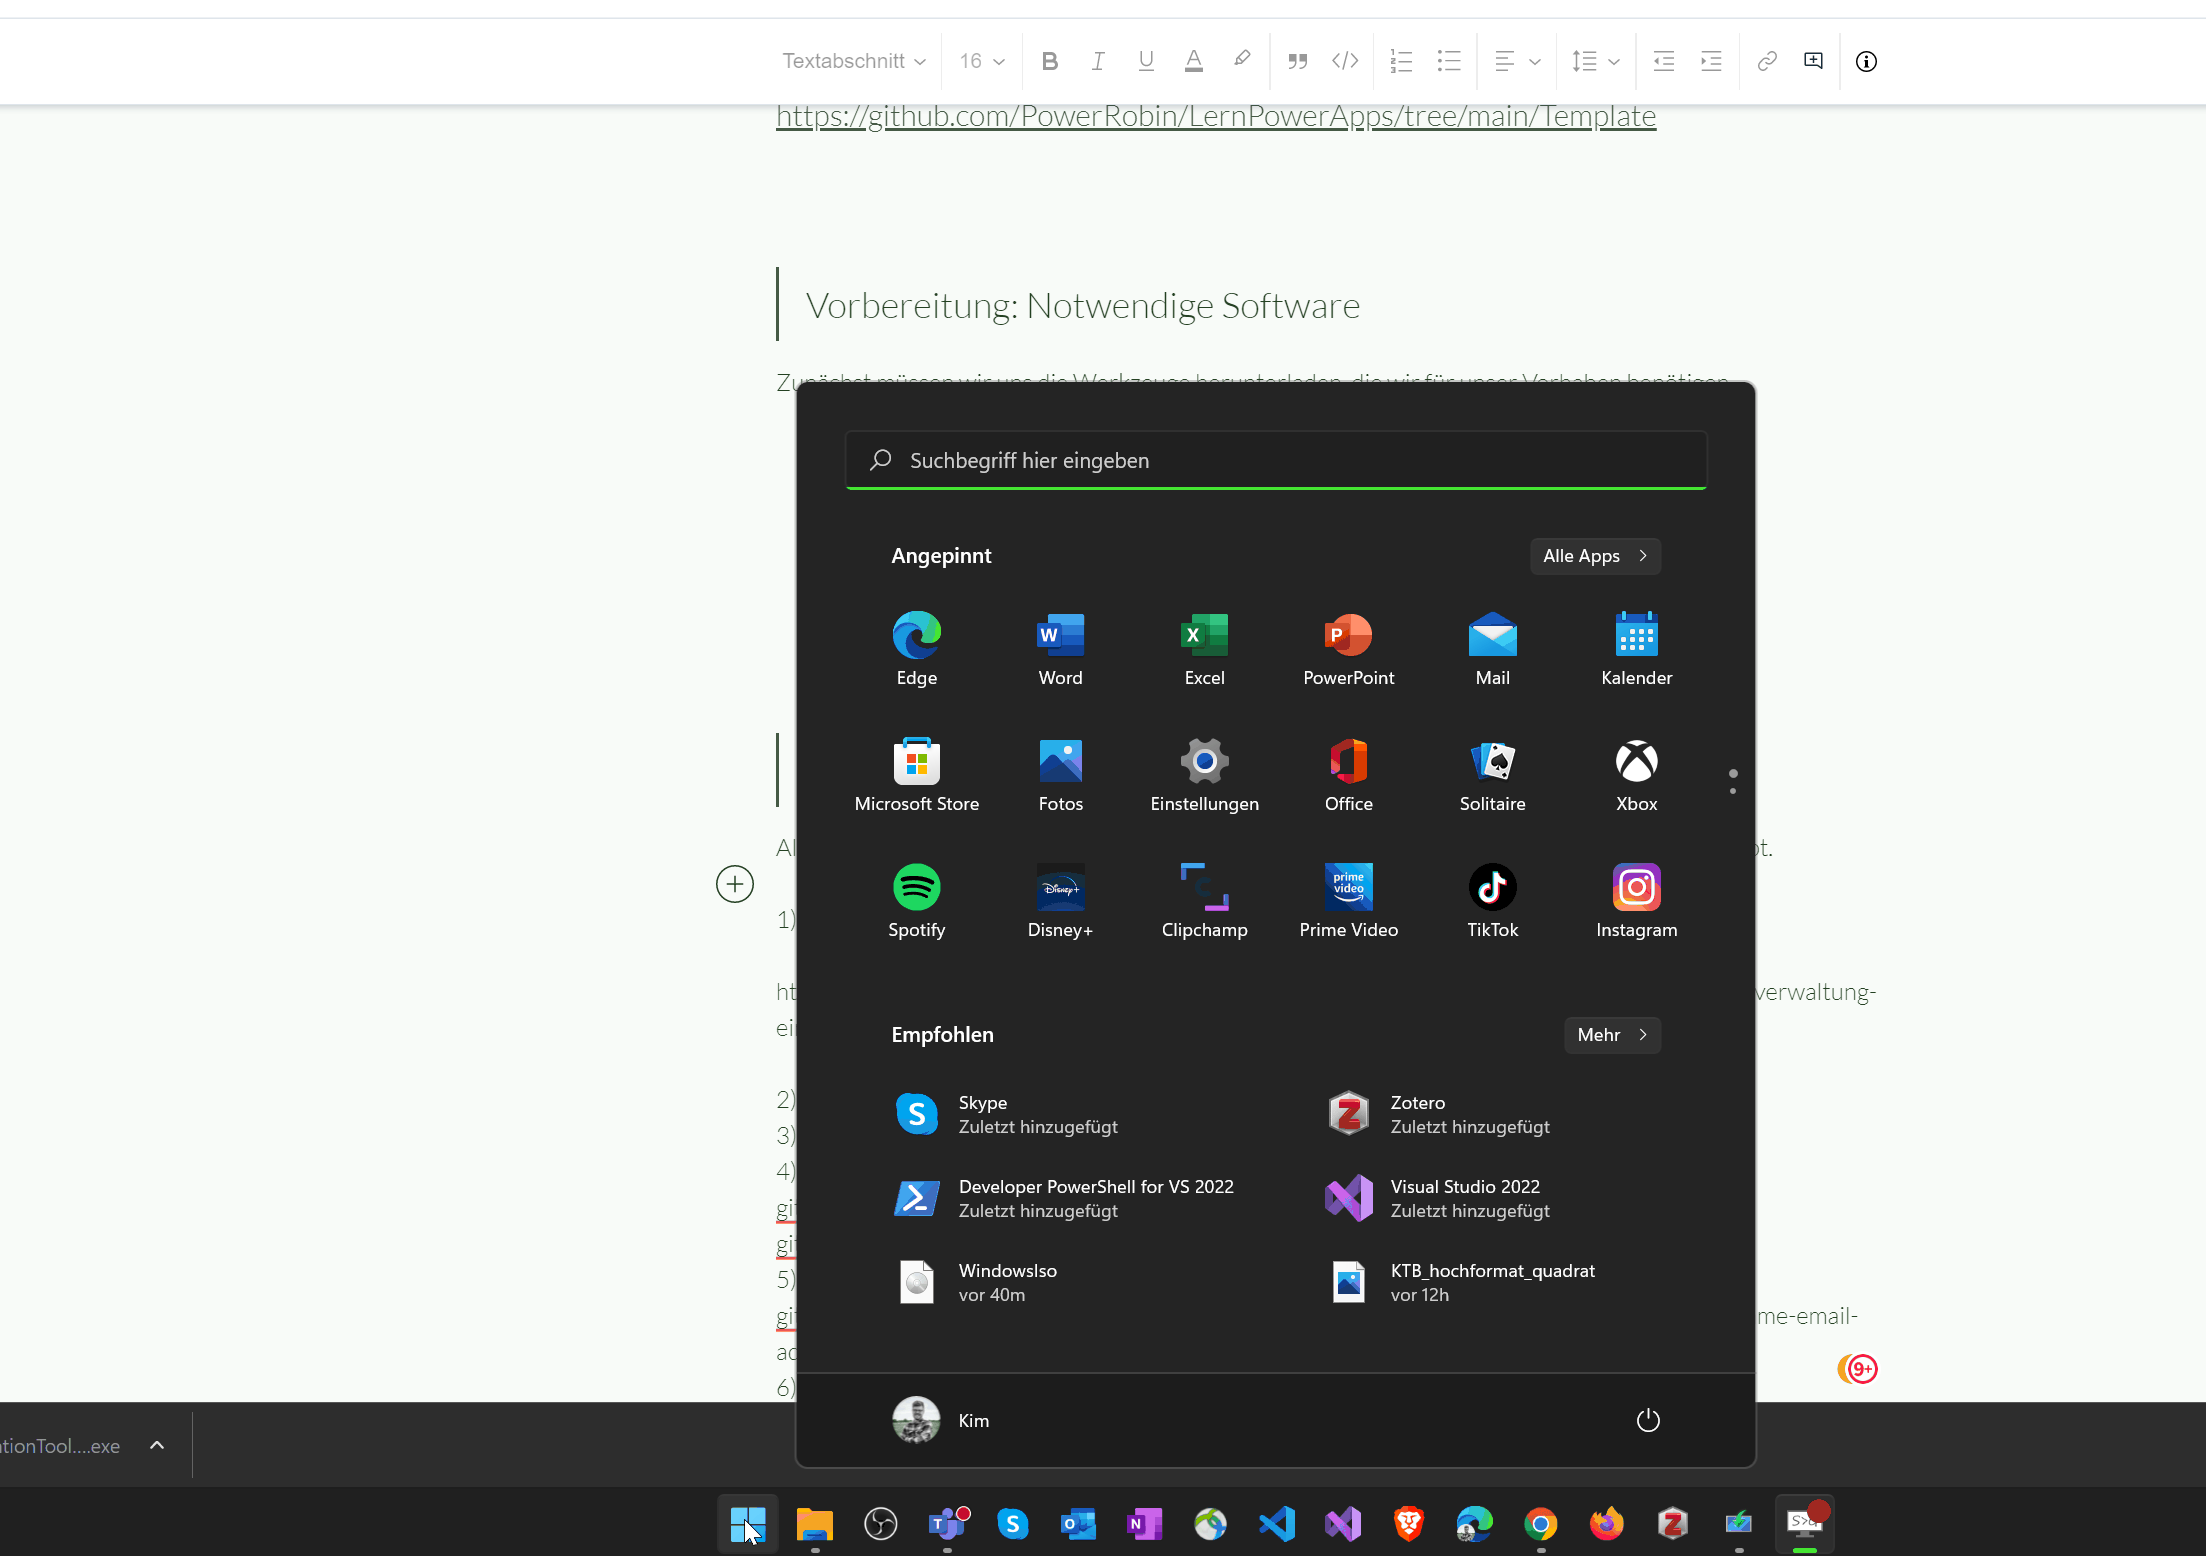Viewport: 2206px width, 1556px height.
Task: Insert a link using the editor toolbar
Action: (x=1766, y=61)
